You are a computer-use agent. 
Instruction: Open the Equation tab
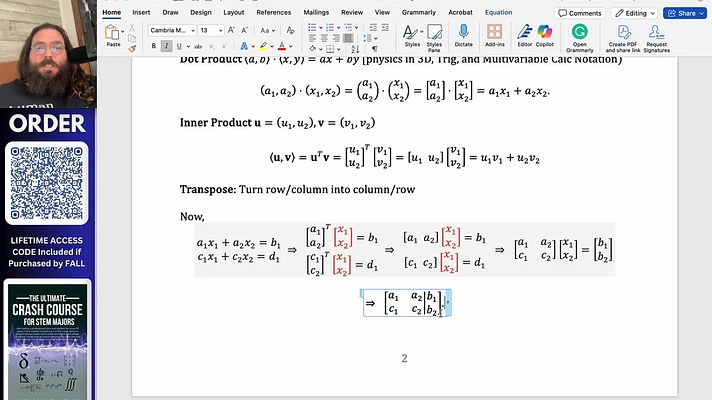[498, 12]
